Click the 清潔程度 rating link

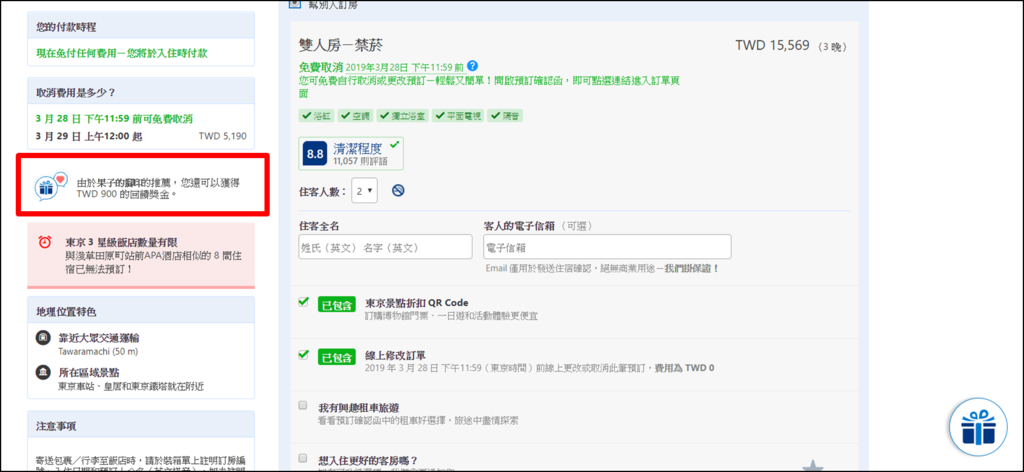click(x=357, y=148)
